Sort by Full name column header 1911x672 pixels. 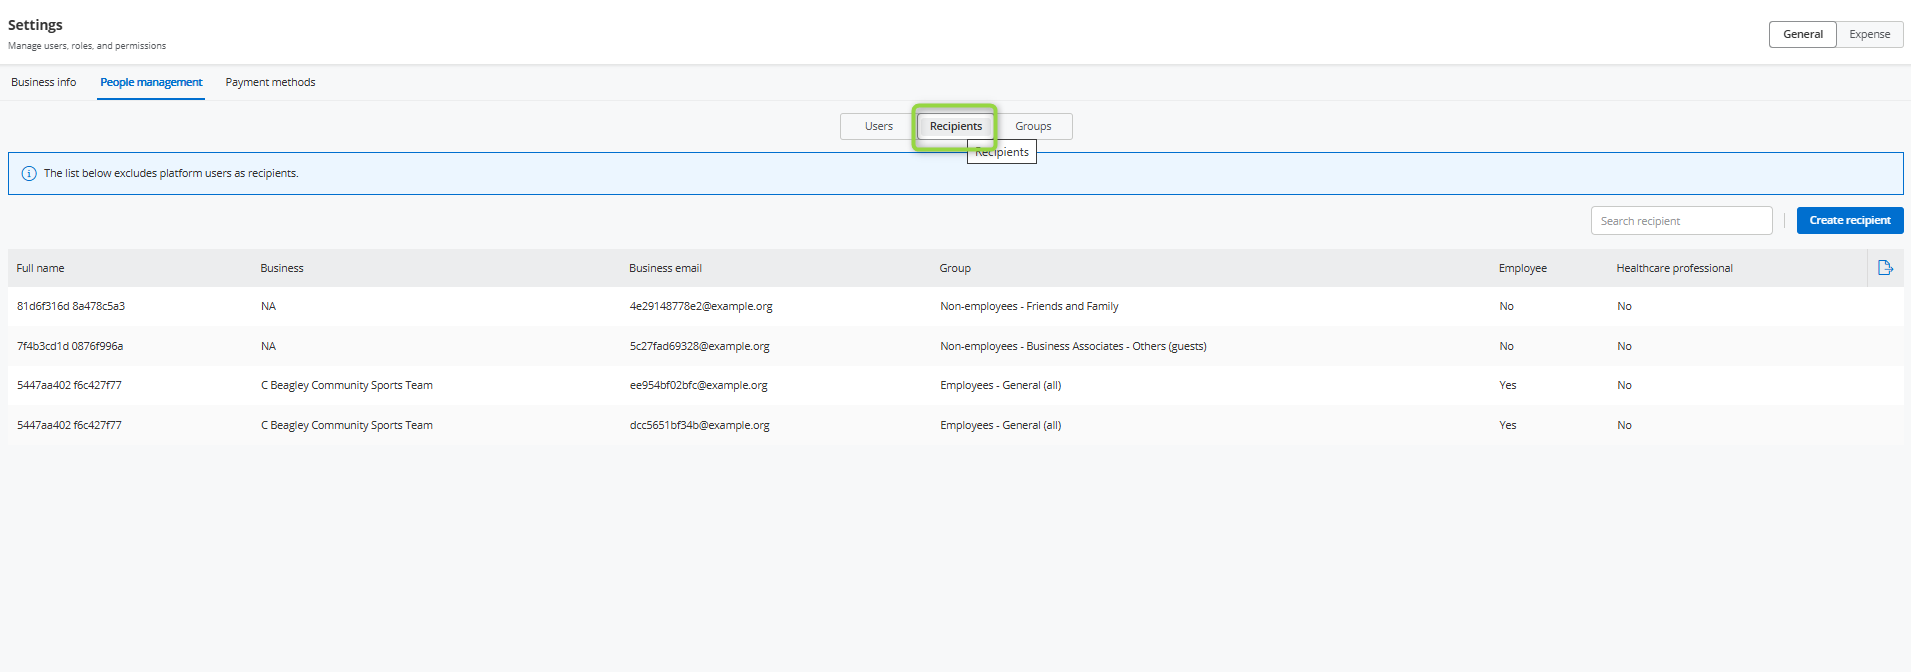[x=40, y=268]
